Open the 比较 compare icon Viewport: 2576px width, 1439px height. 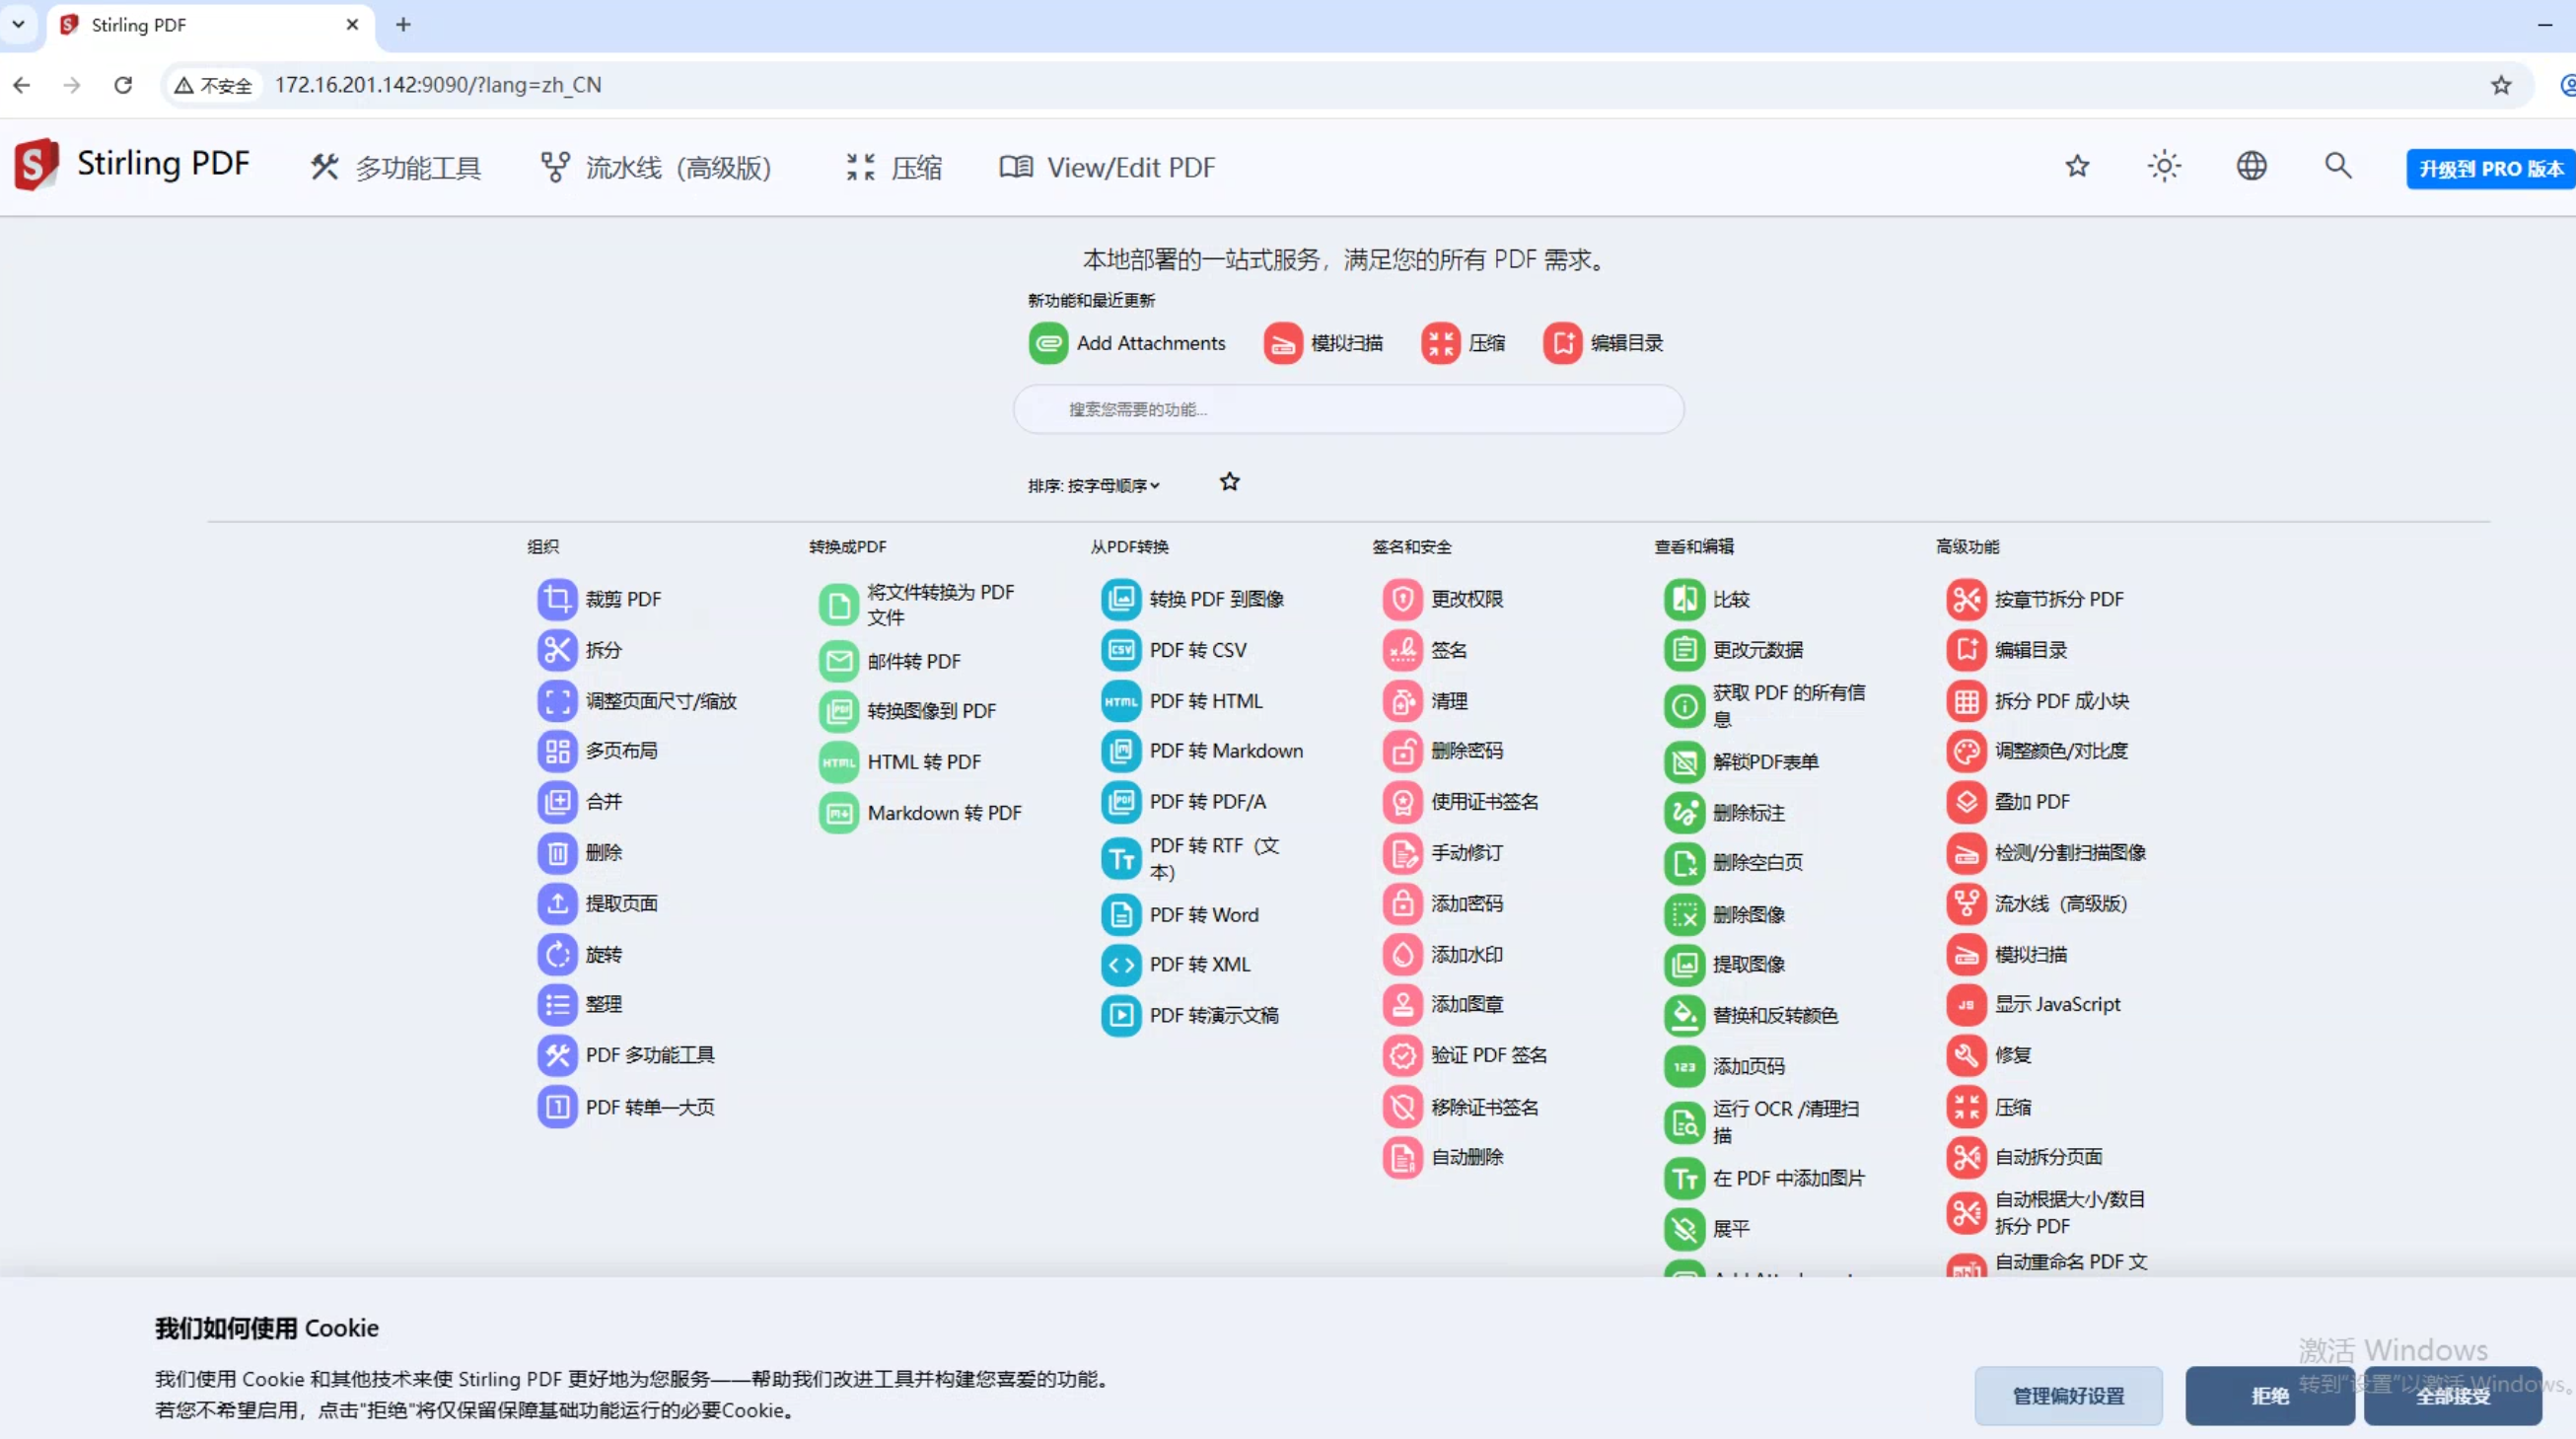(1685, 599)
